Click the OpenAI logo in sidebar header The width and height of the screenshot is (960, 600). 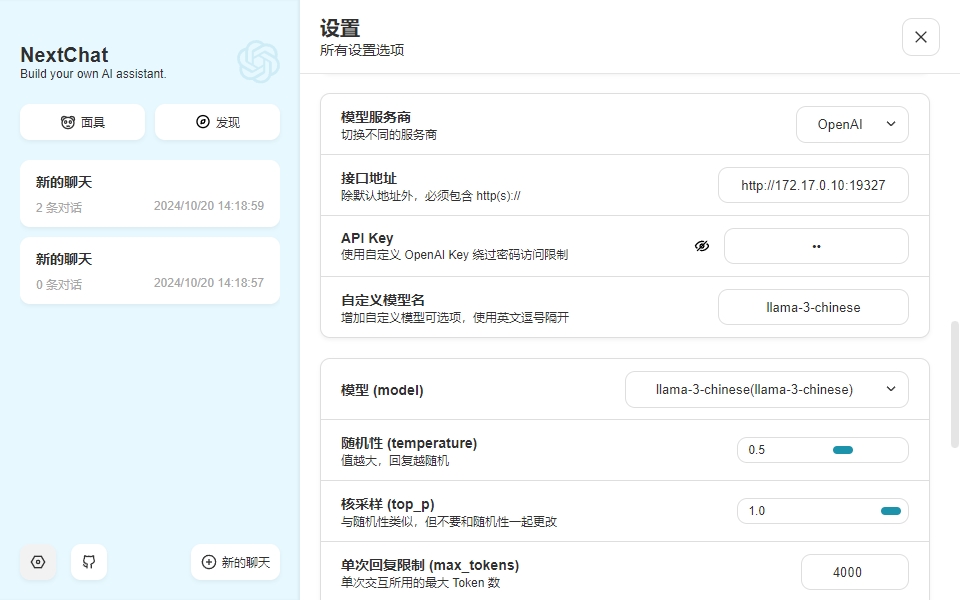tap(258, 61)
